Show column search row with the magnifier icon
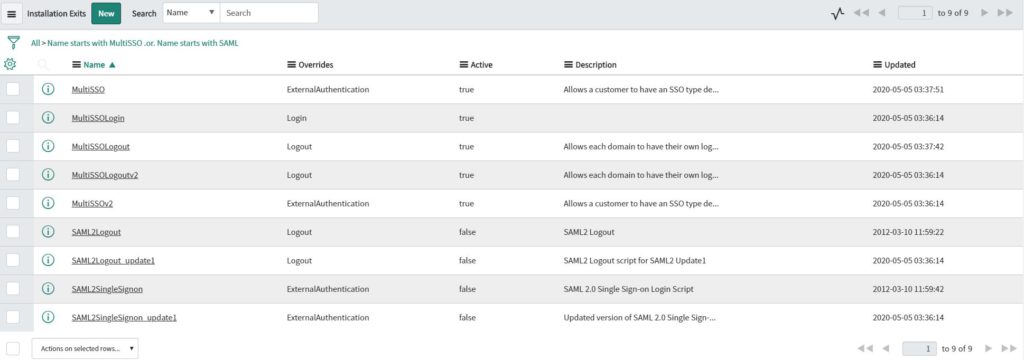 43,65
